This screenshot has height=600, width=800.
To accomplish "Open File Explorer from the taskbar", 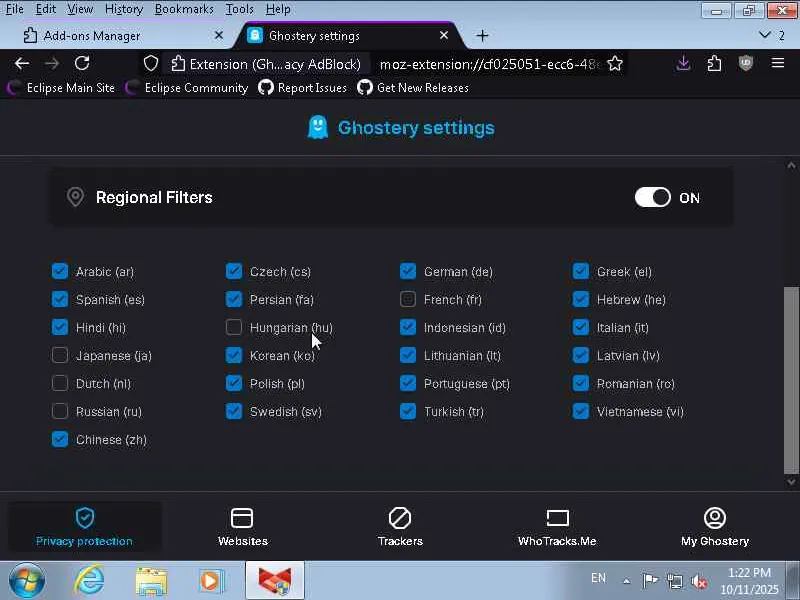I will (x=151, y=581).
